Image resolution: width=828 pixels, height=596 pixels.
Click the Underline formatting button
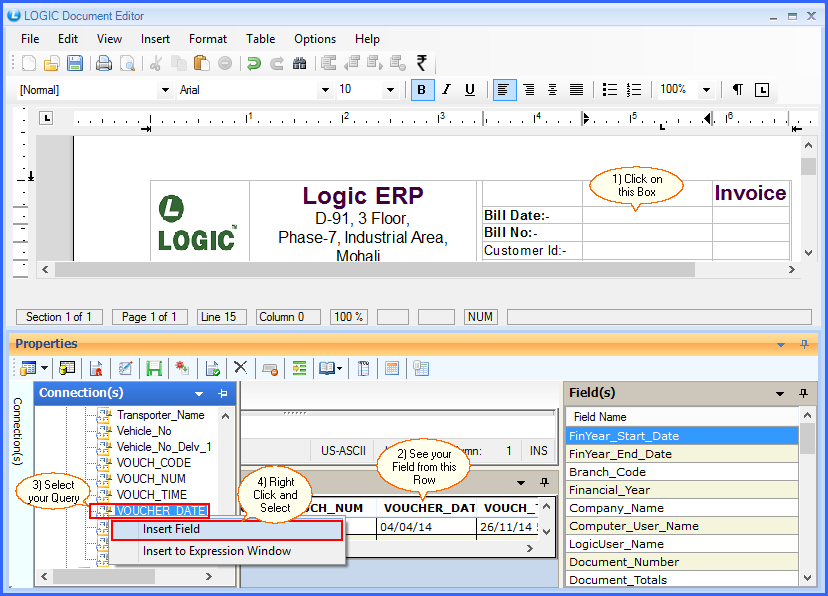coord(469,90)
